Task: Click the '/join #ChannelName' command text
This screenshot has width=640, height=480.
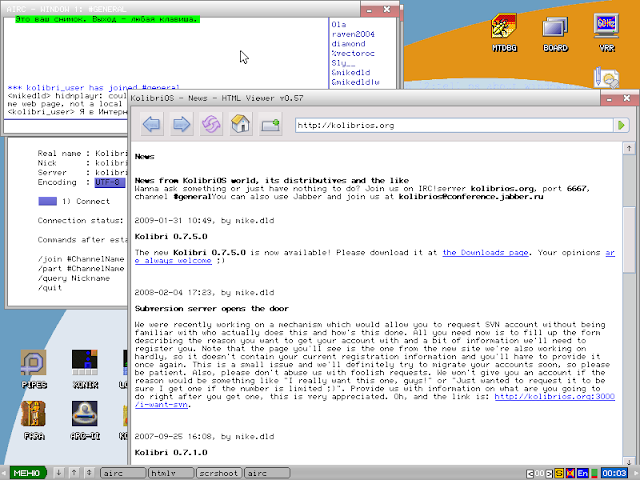Action: (x=81, y=259)
